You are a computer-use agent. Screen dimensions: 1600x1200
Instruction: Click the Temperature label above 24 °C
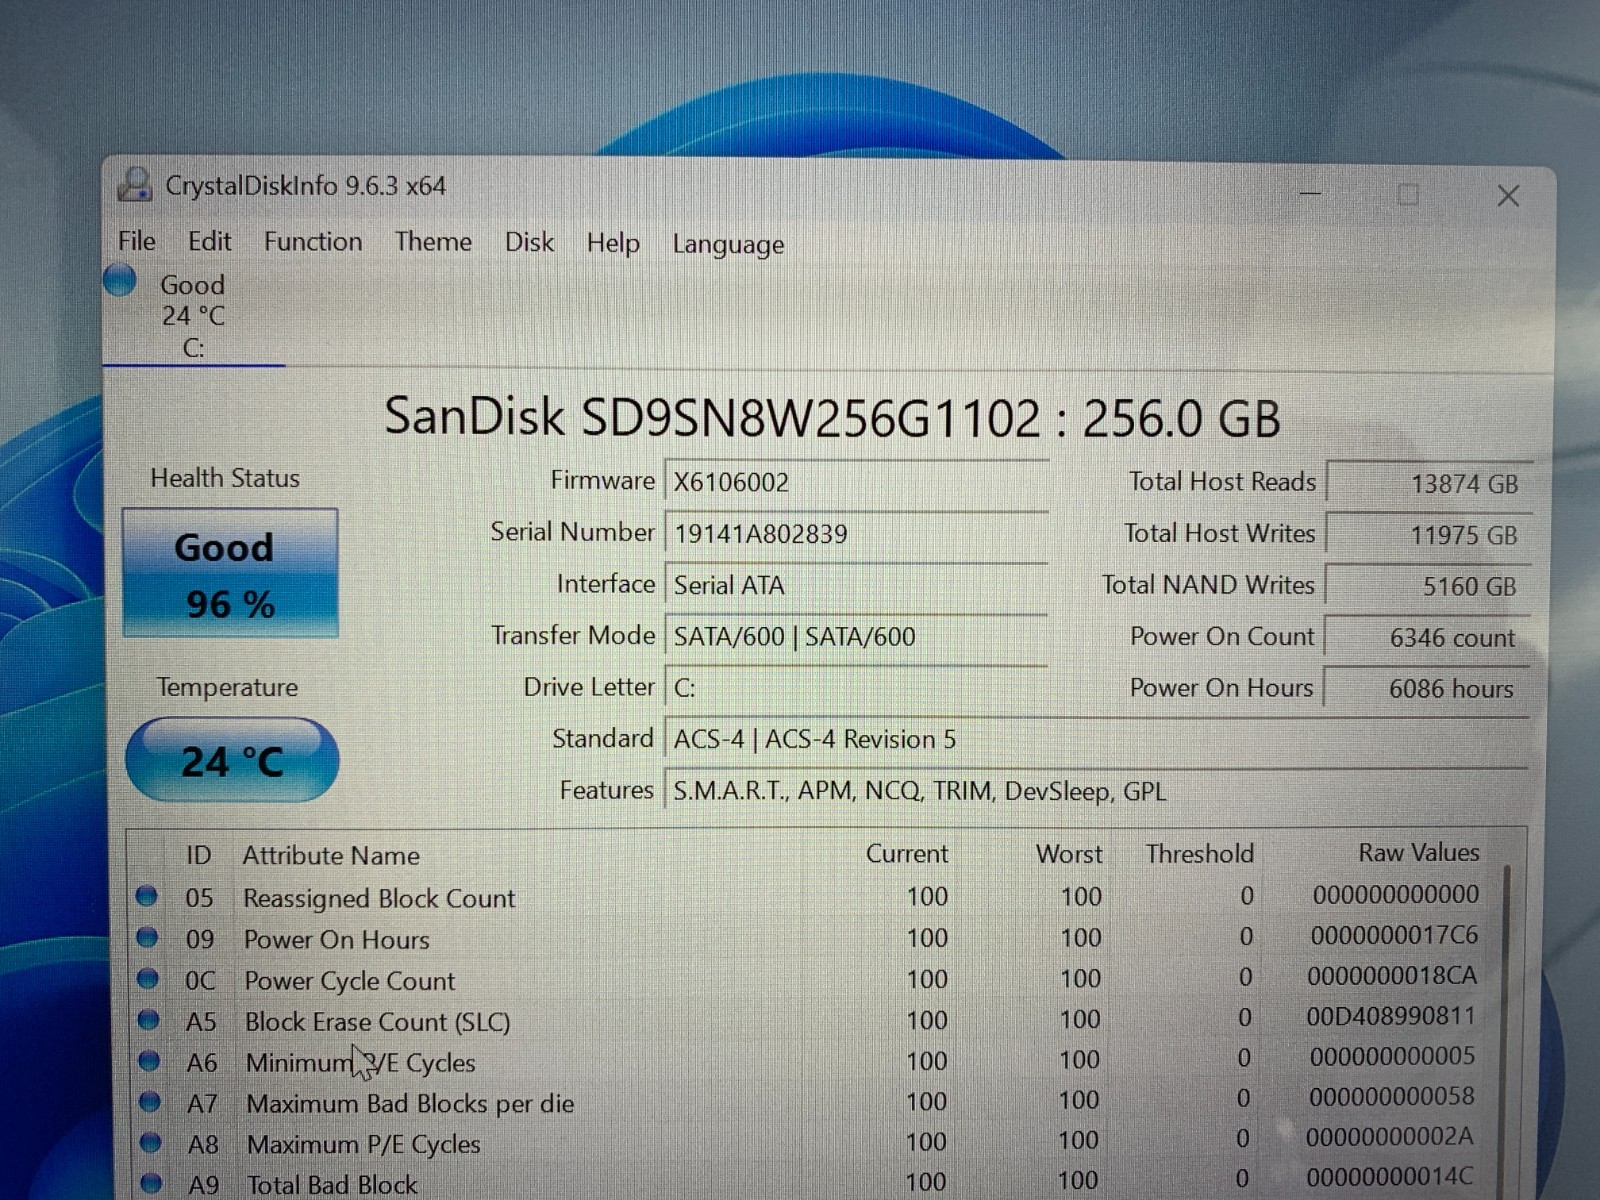tap(227, 687)
